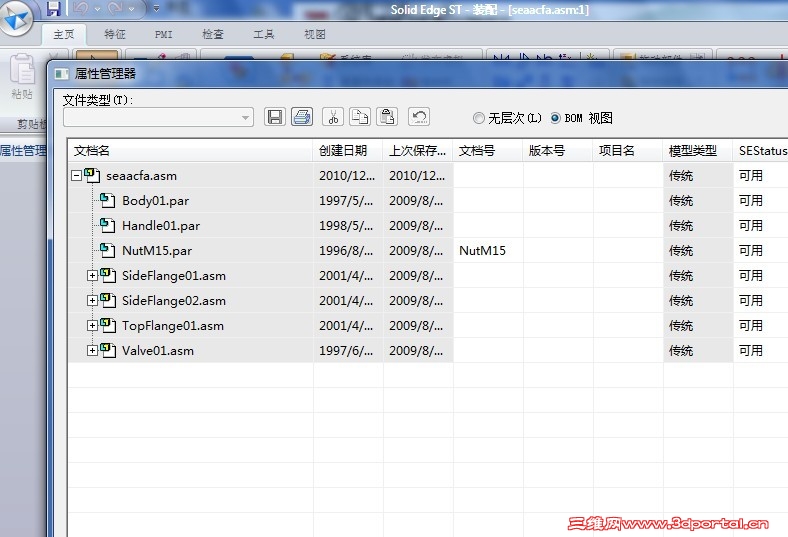Click the 1997/6 creation date of Valve01.asm
This screenshot has width=788, height=537.
tap(348, 350)
